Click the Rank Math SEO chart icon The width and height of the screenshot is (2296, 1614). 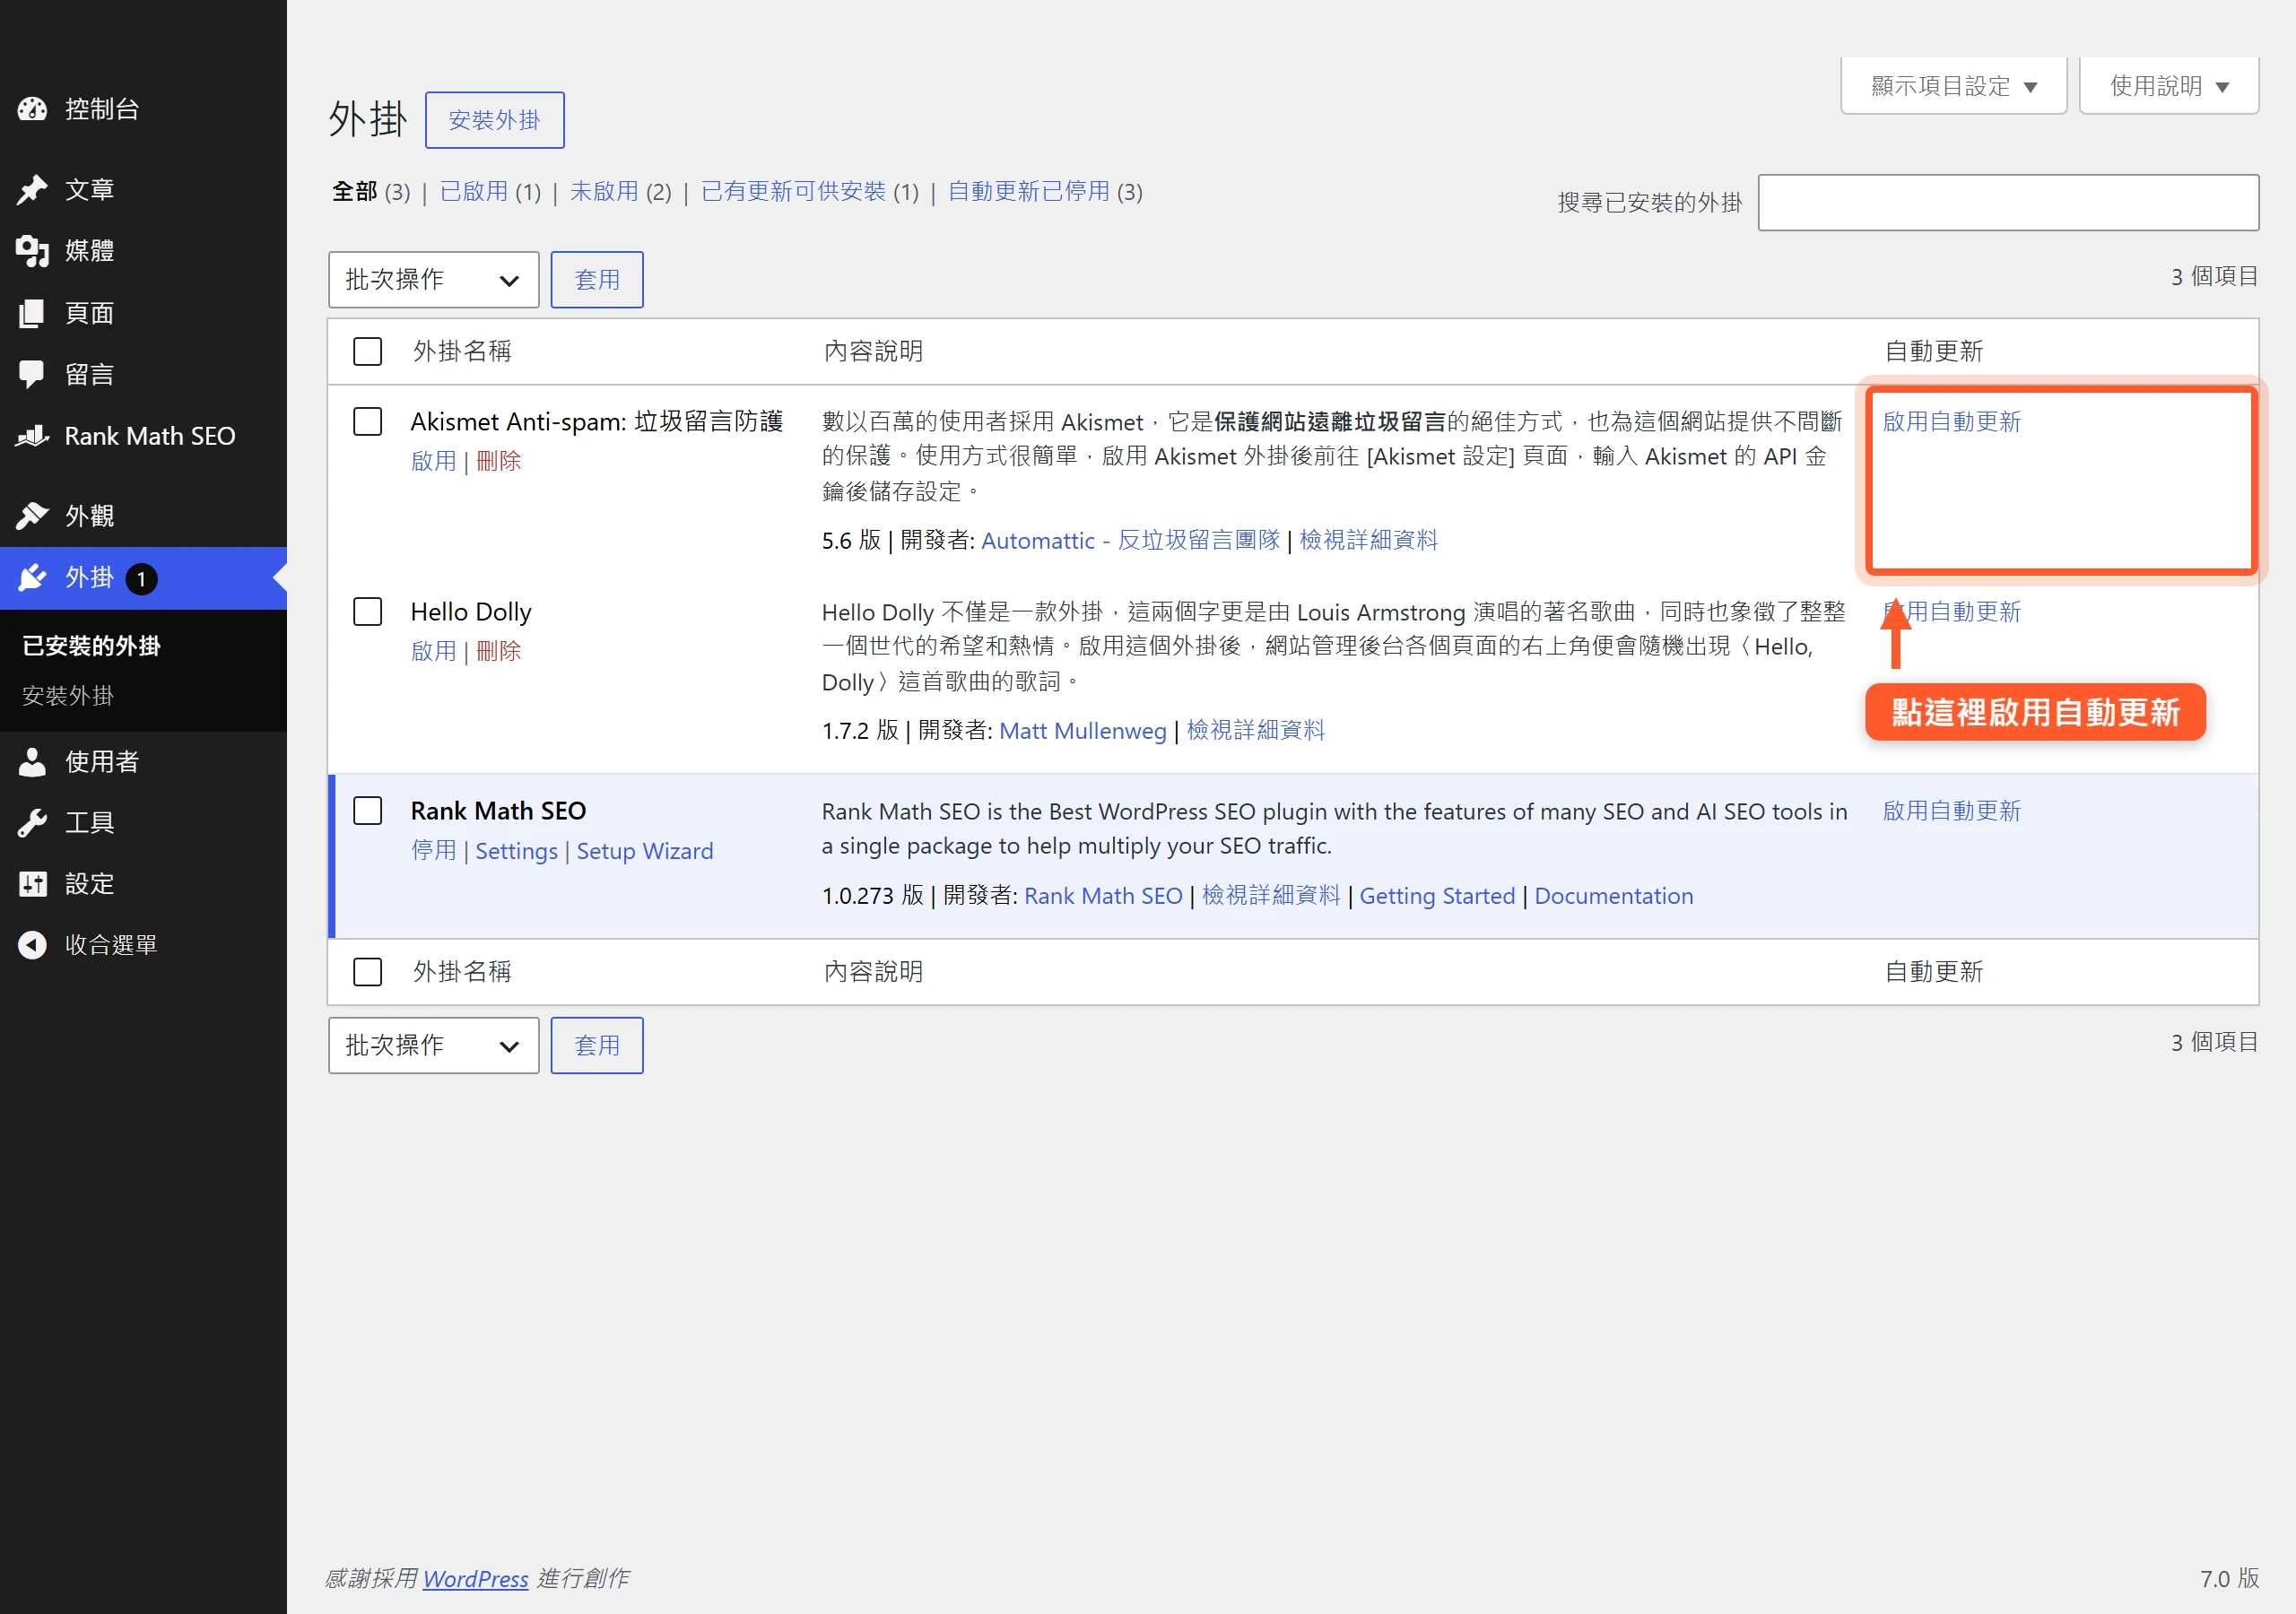point(32,436)
